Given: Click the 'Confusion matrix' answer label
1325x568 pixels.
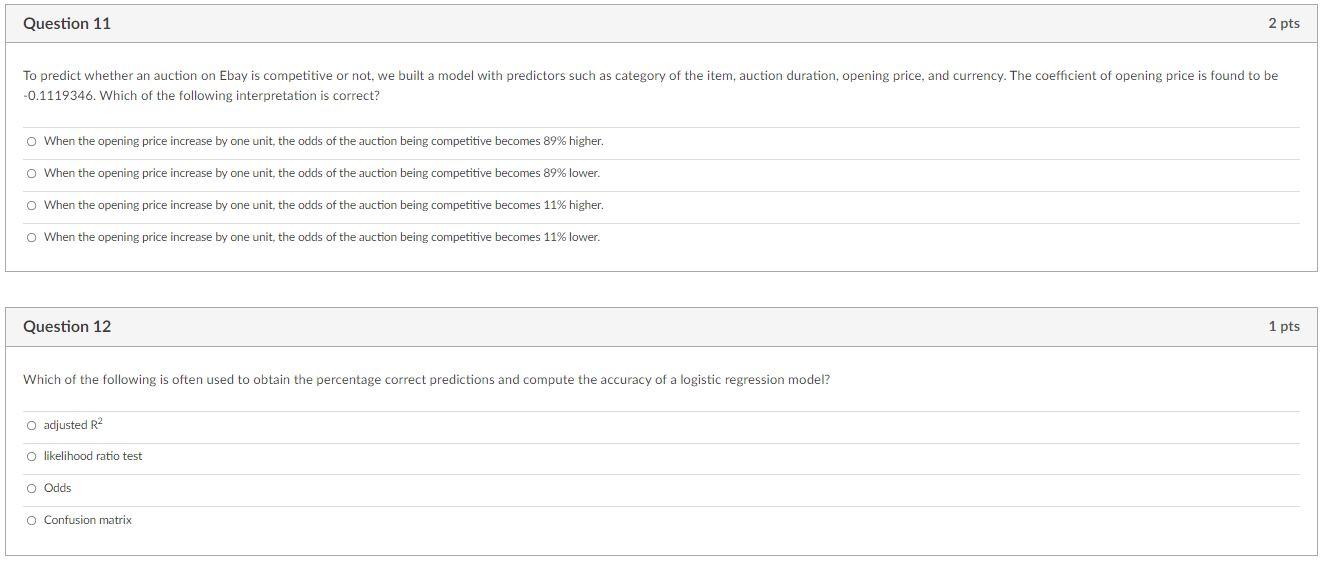Looking at the screenshot, I should click(x=88, y=520).
